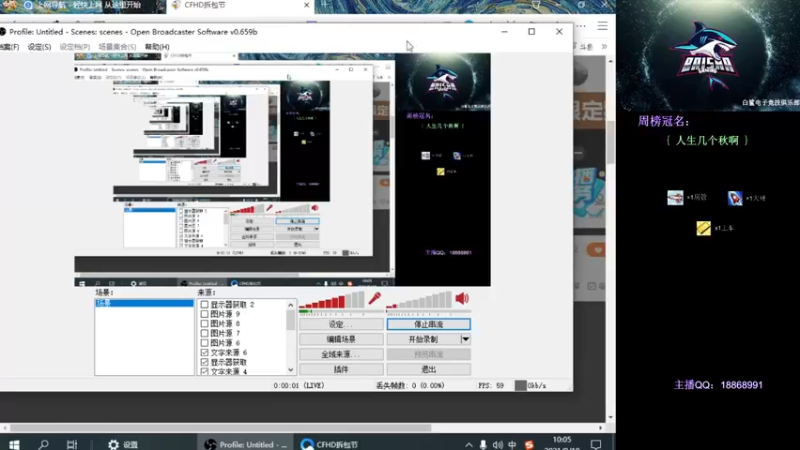Open the volume tray icon
This screenshot has height=450, width=800.
click(x=497, y=445)
